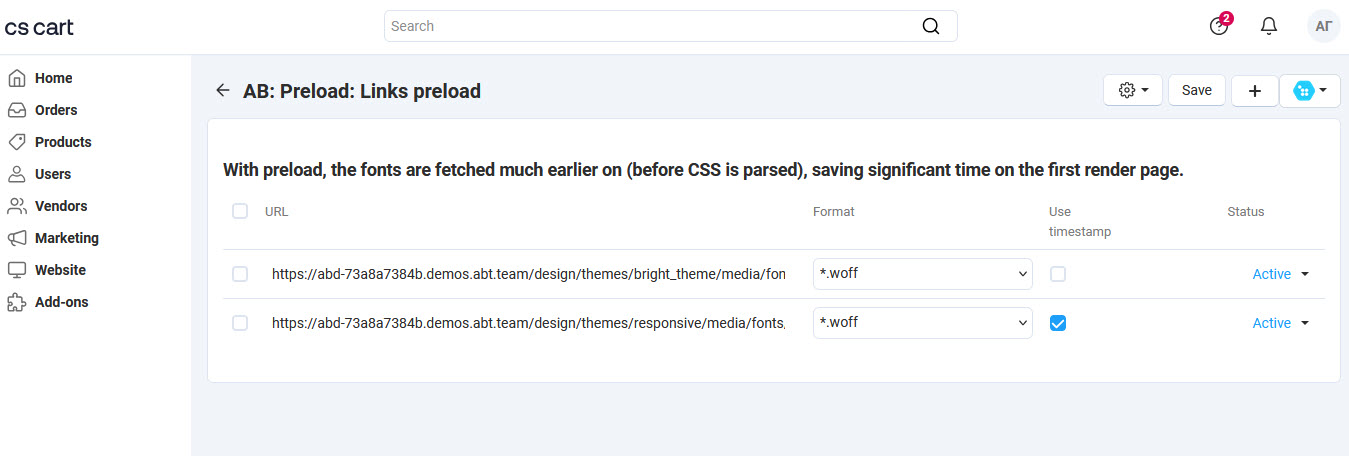Open the user avatar menu
Screen dimensions: 1349x456
(1323, 26)
